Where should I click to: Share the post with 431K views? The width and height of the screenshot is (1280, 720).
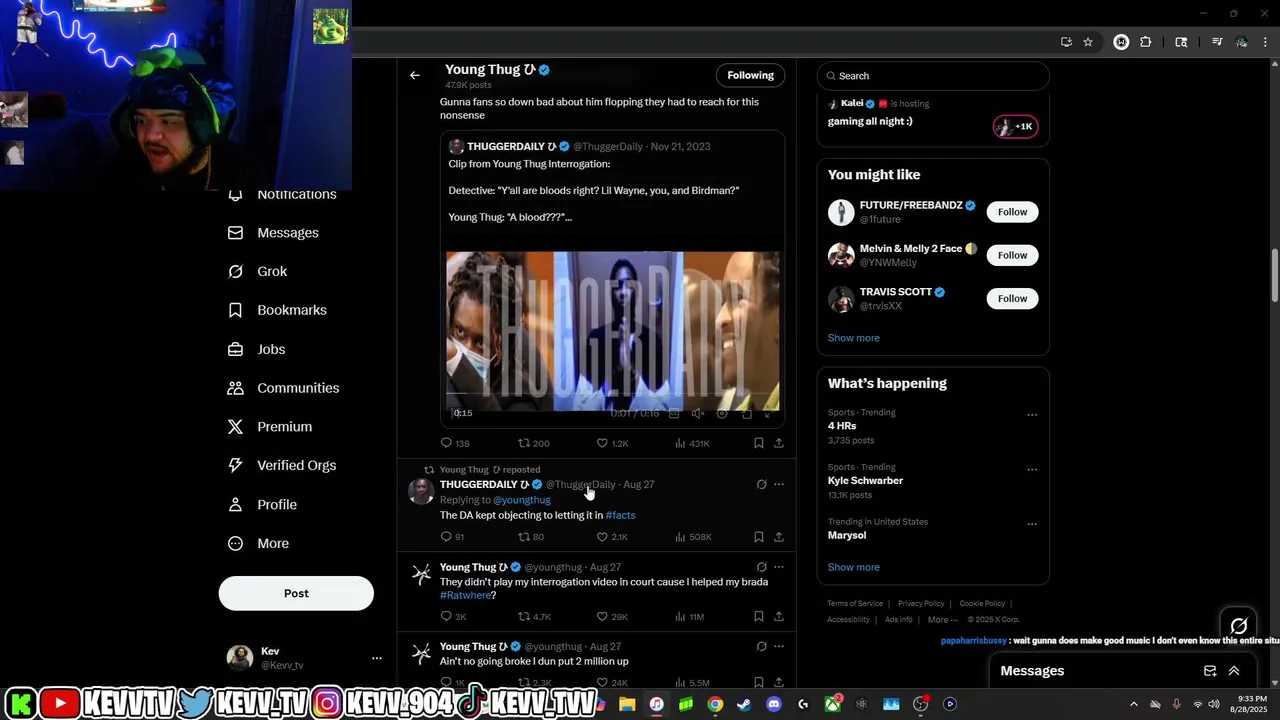tap(779, 443)
